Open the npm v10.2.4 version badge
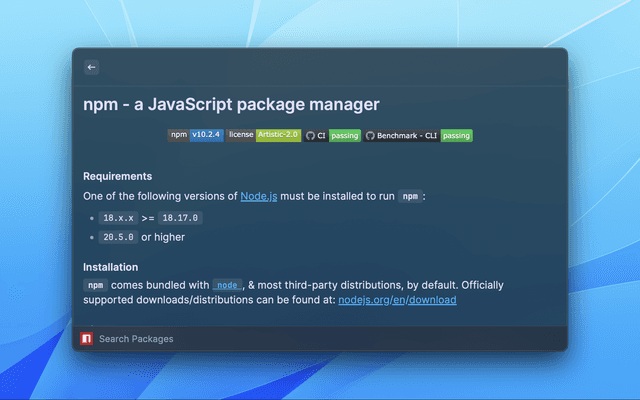 (195, 135)
